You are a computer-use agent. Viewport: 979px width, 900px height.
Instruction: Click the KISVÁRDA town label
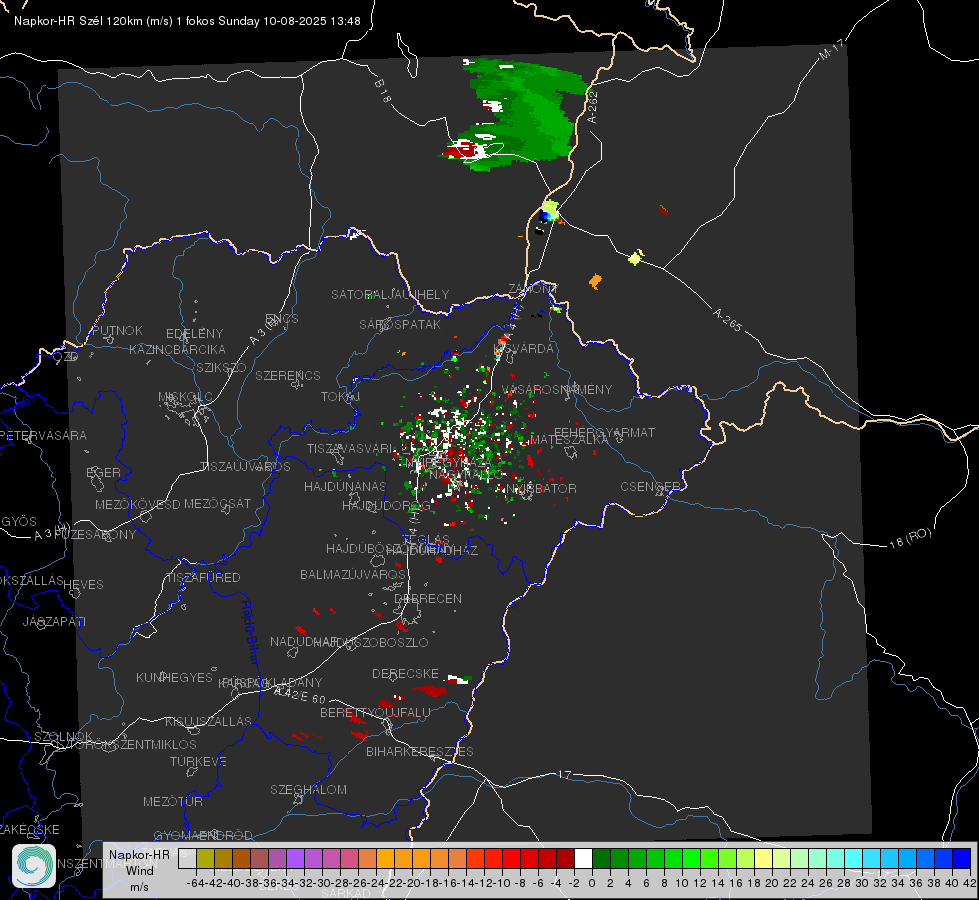click(523, 348)
